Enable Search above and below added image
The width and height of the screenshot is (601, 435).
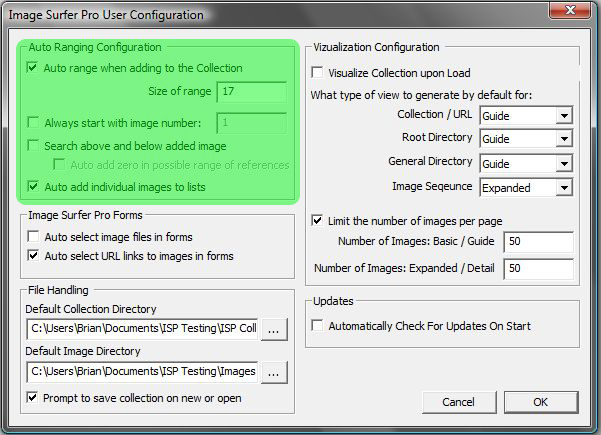[33, 145]
